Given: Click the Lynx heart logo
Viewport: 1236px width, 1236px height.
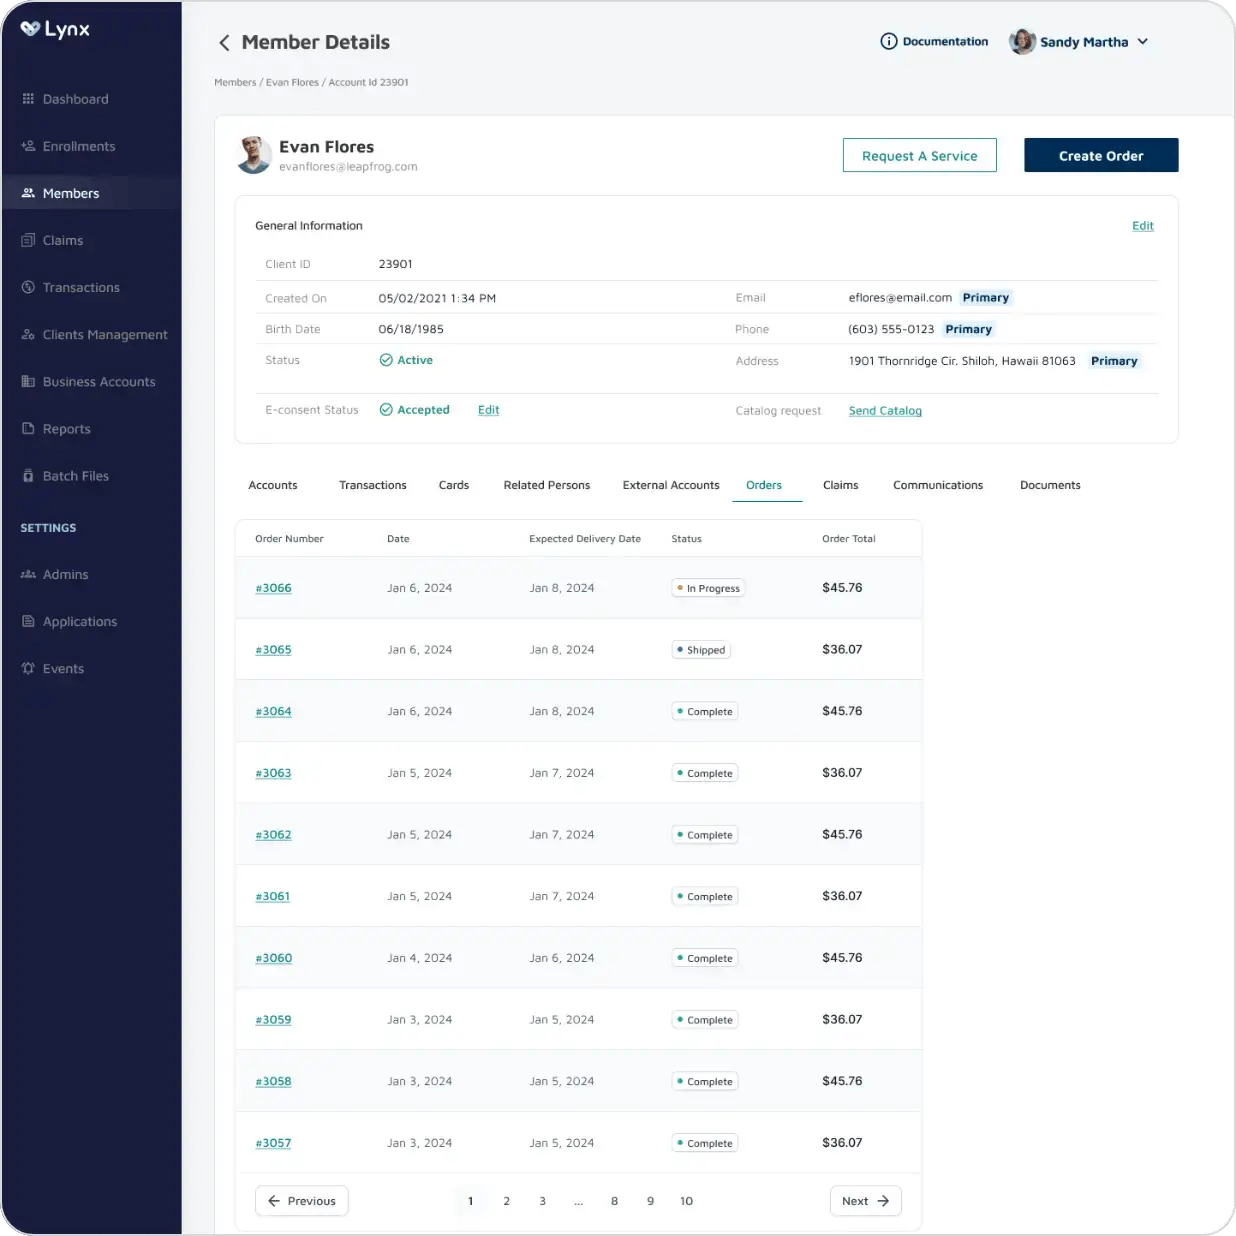Looking at the screenshot, I should [30, 29].
